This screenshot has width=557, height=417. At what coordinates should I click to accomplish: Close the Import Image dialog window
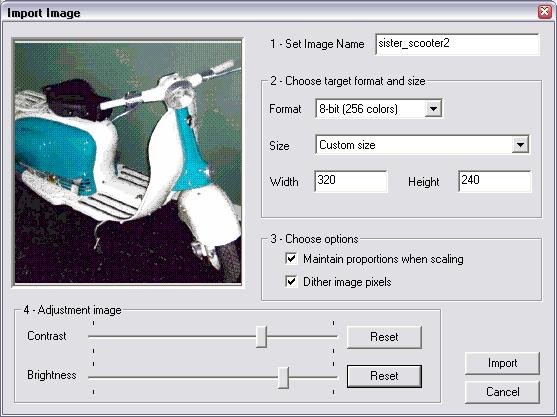tap(545, 12)
